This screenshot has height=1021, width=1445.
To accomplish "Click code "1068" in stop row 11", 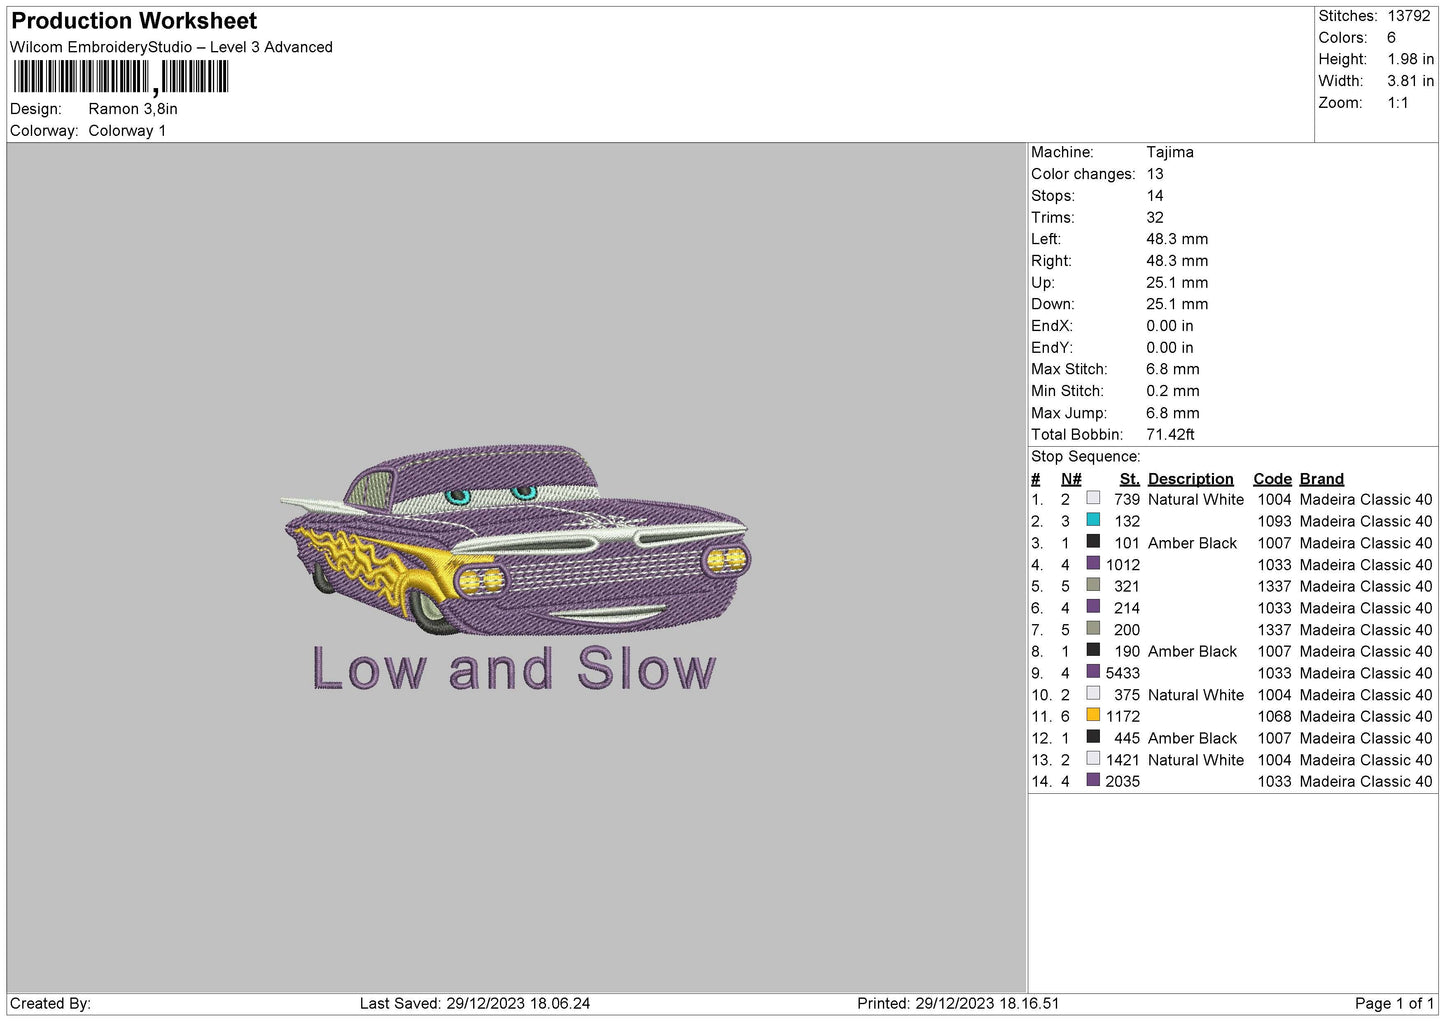I will [x=1275, y=717].
